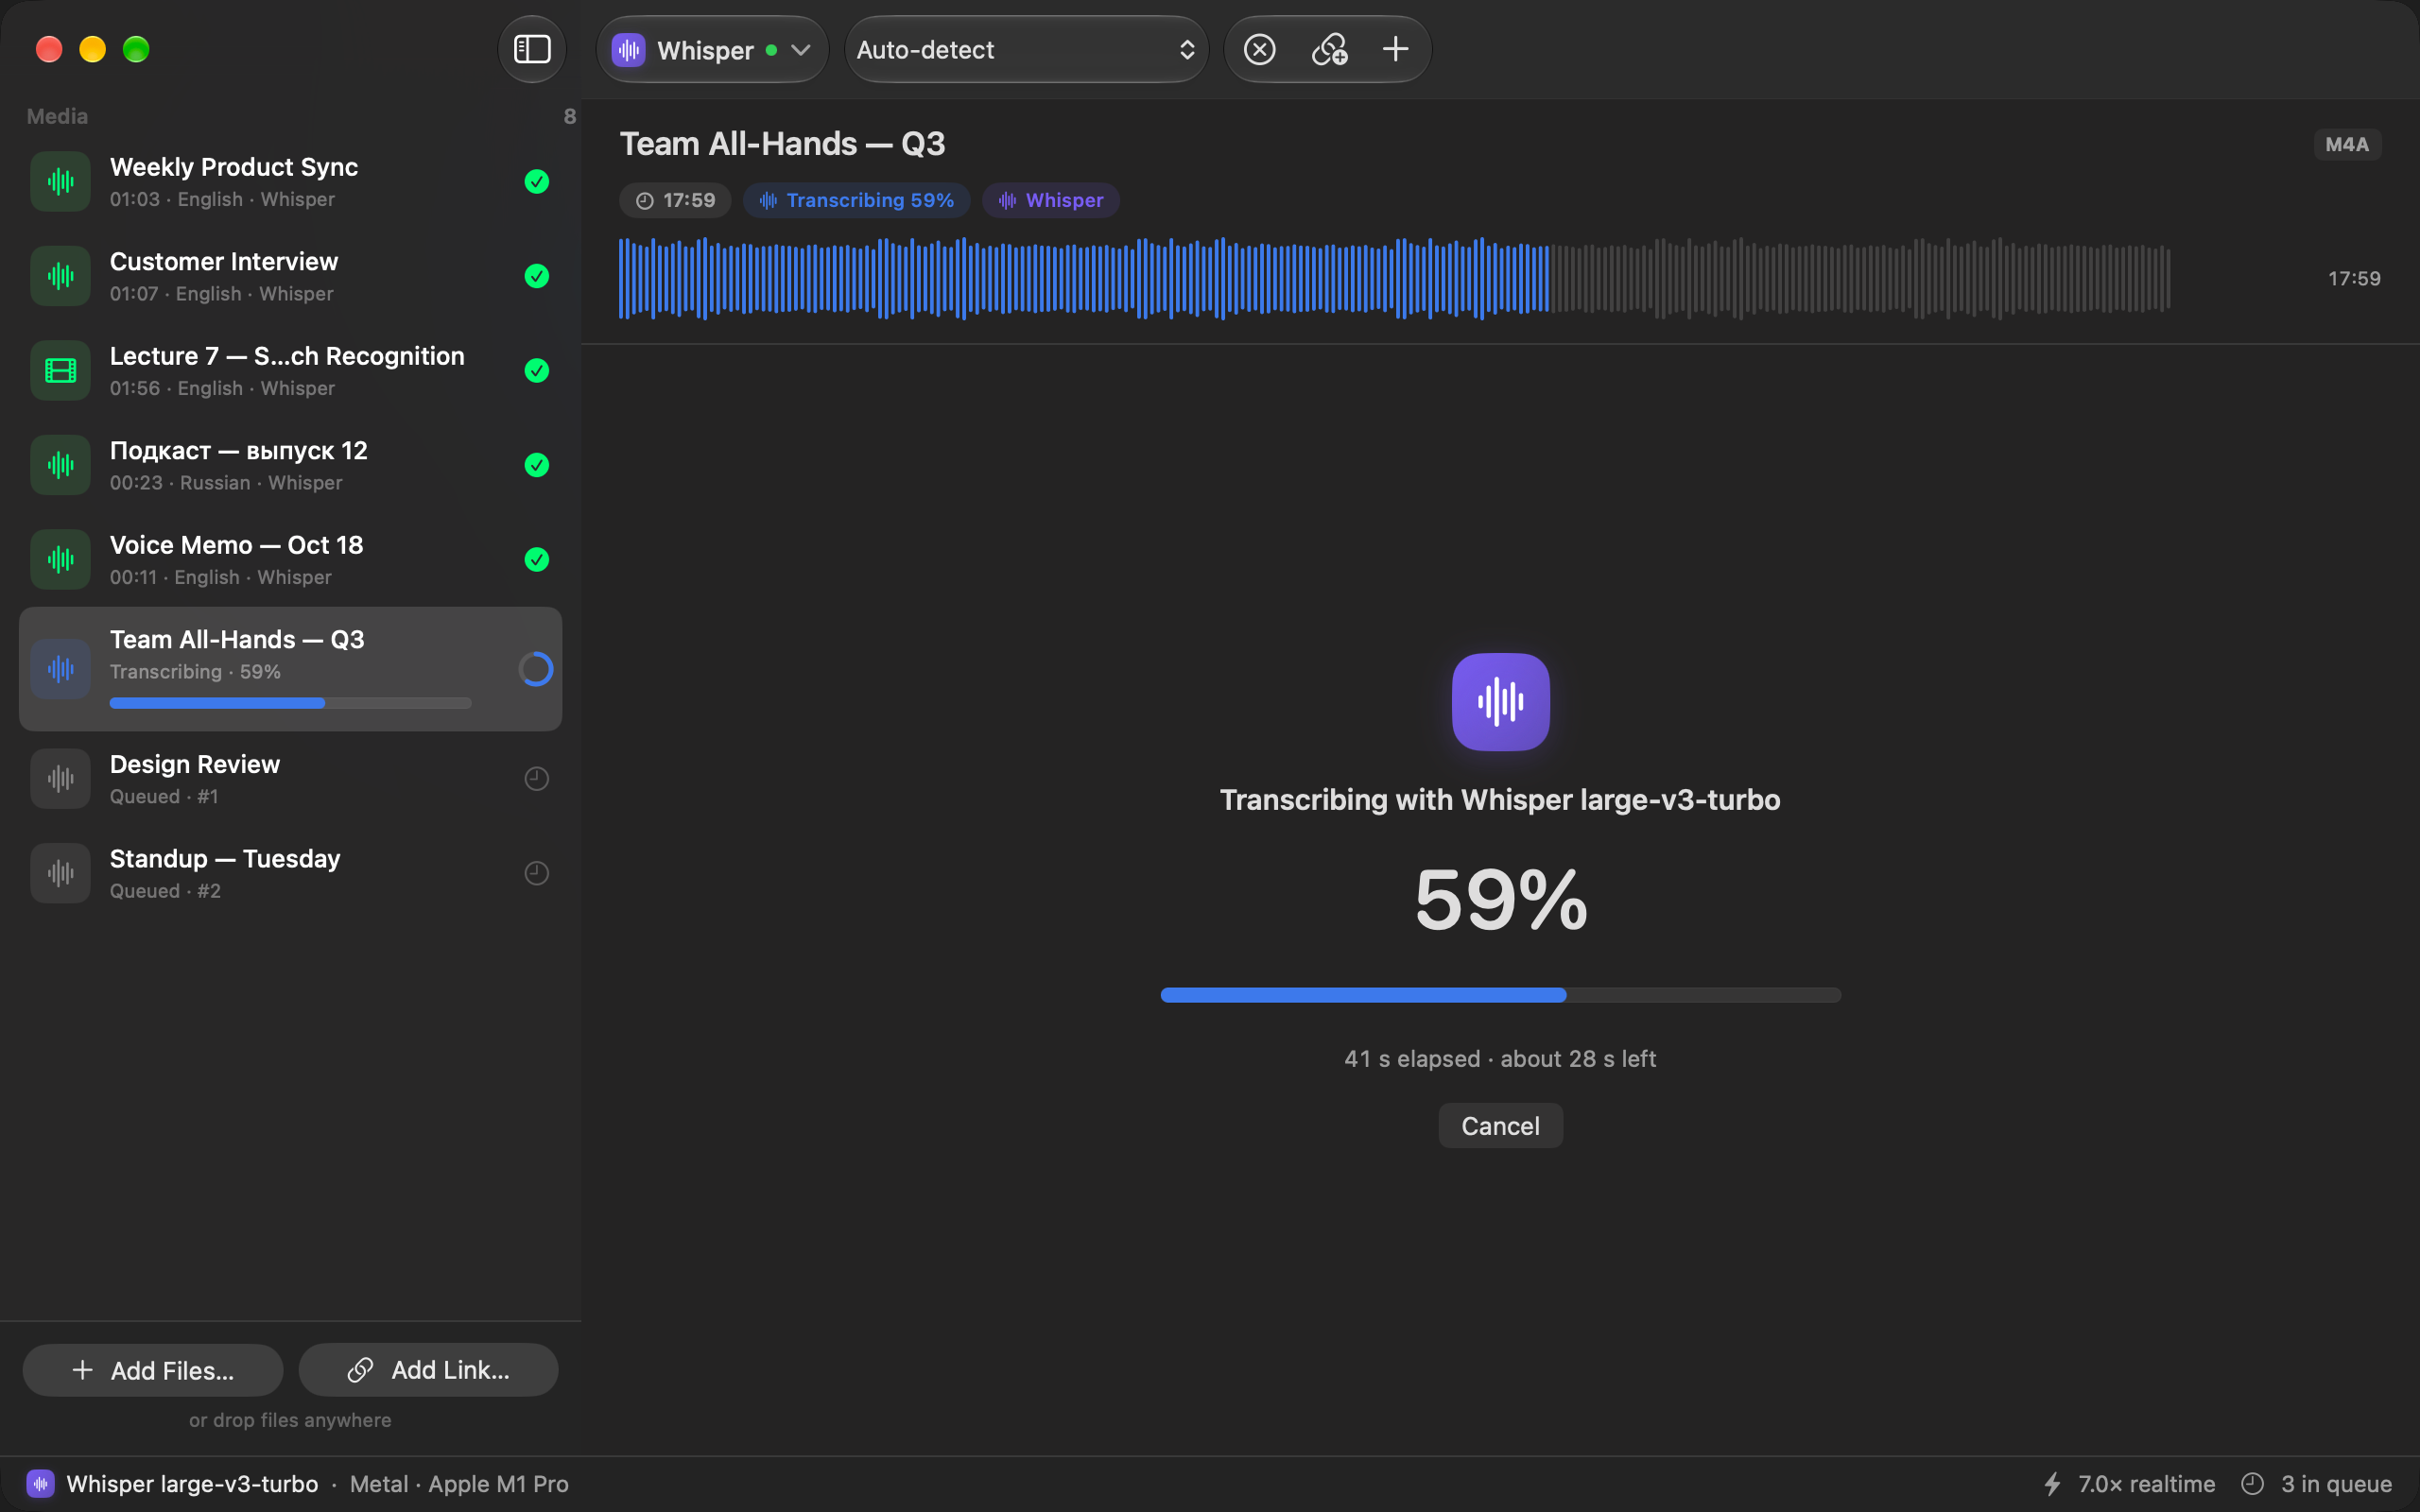Click the '41 s elapsed' time text
This screenshot has width=2420, height=1512.
tap(1411, 1058)
